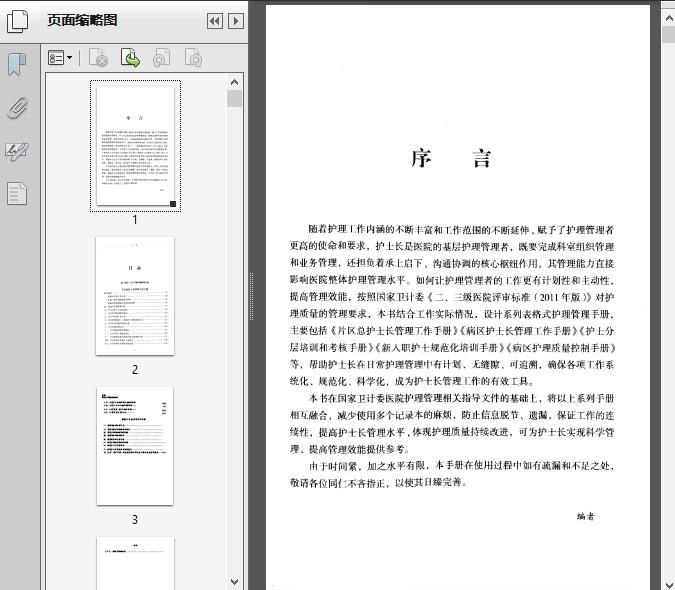
Task: Open the bookmarks panel
Action: click(x=17, y=65)
